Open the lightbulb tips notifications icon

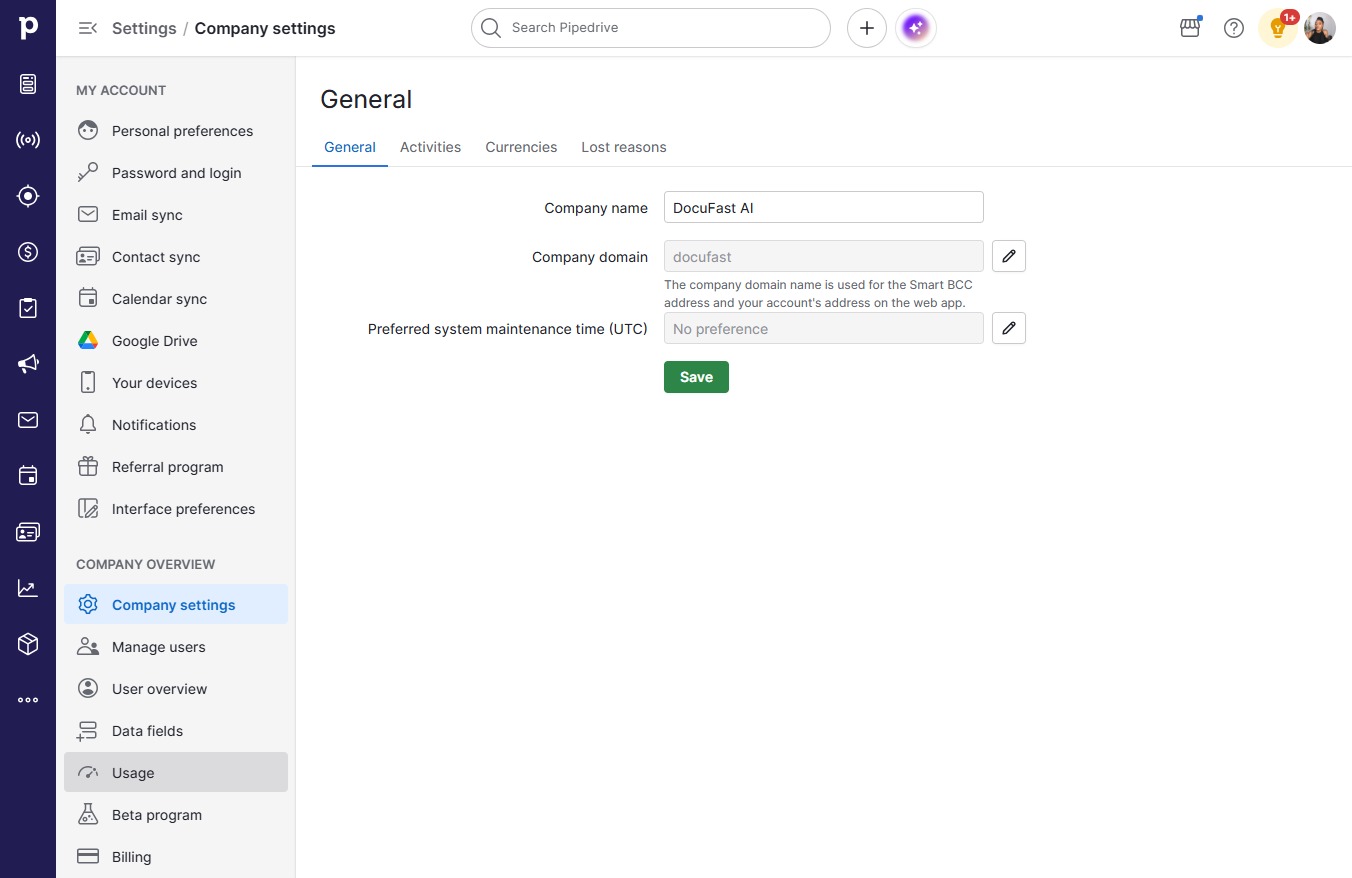pyautogui.click(x=1278, y=28)
